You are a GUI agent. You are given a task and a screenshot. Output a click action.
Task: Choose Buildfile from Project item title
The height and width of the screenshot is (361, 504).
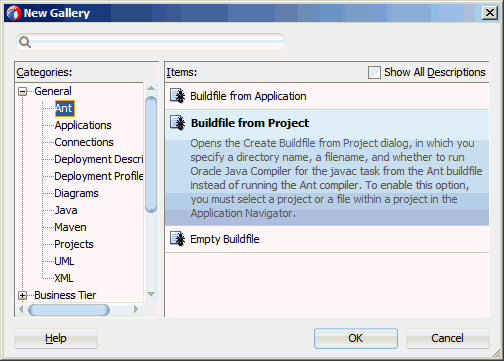[250, 123]
